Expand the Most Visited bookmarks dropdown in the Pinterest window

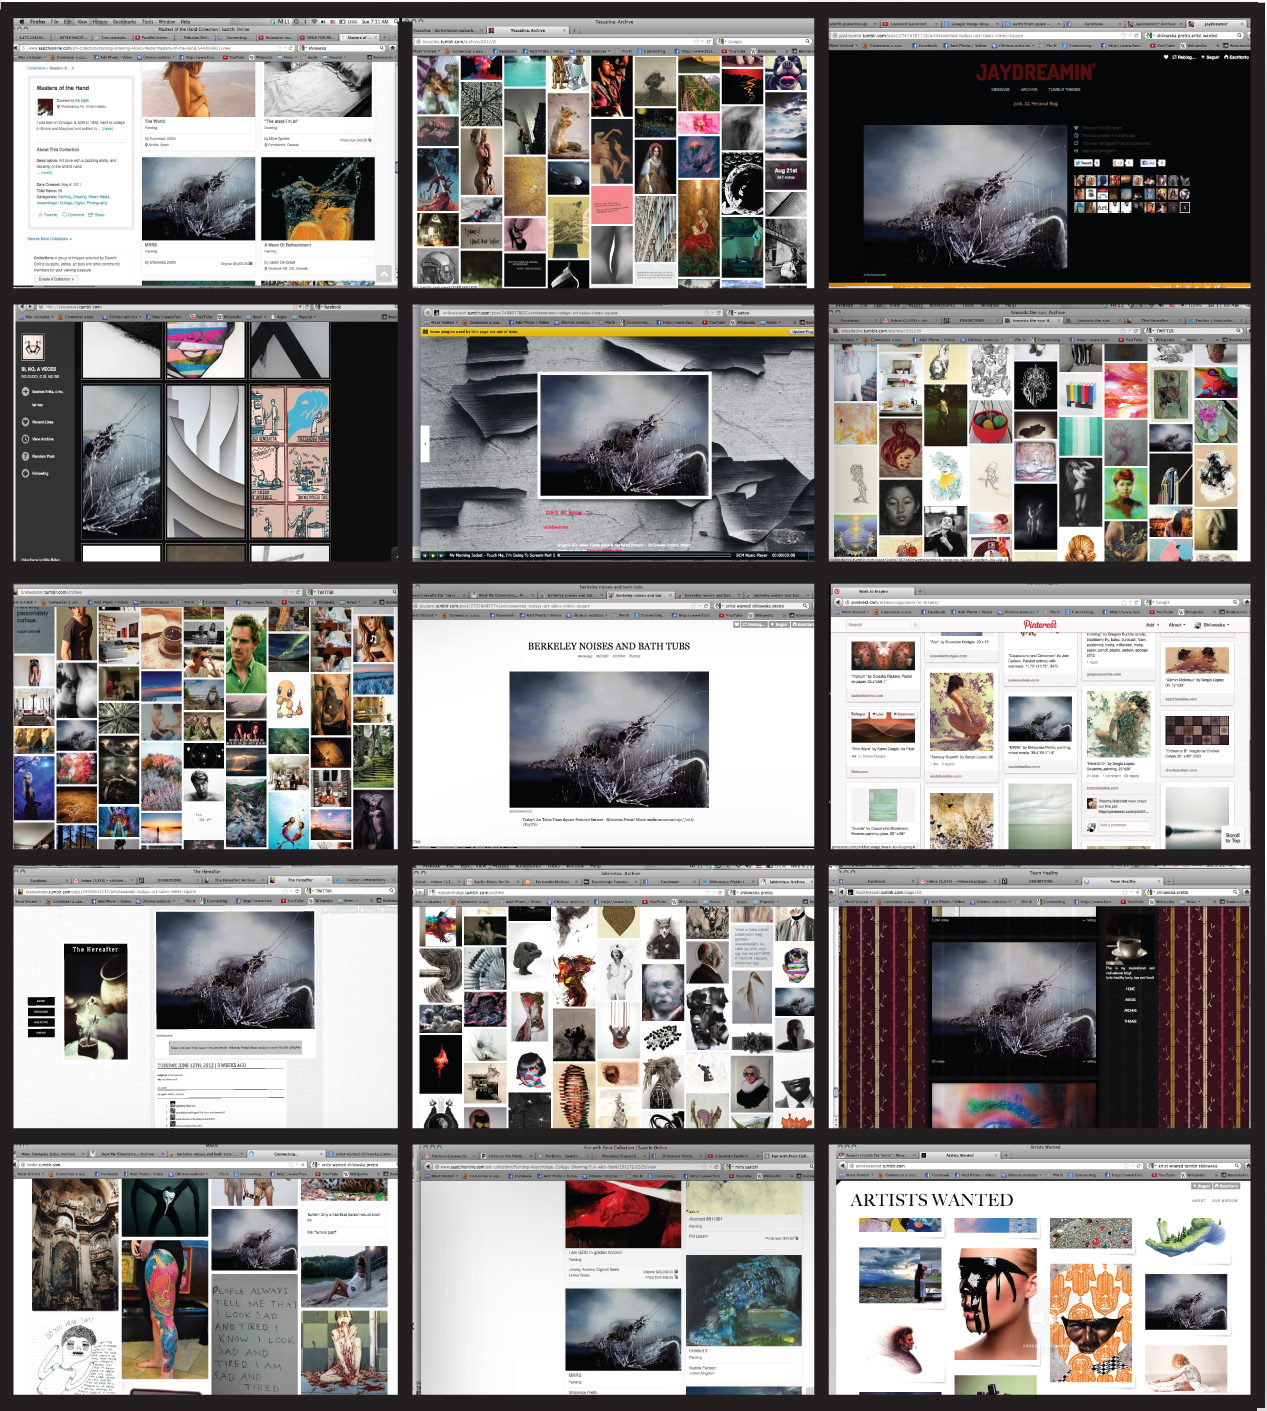click(x=854, y=612)
